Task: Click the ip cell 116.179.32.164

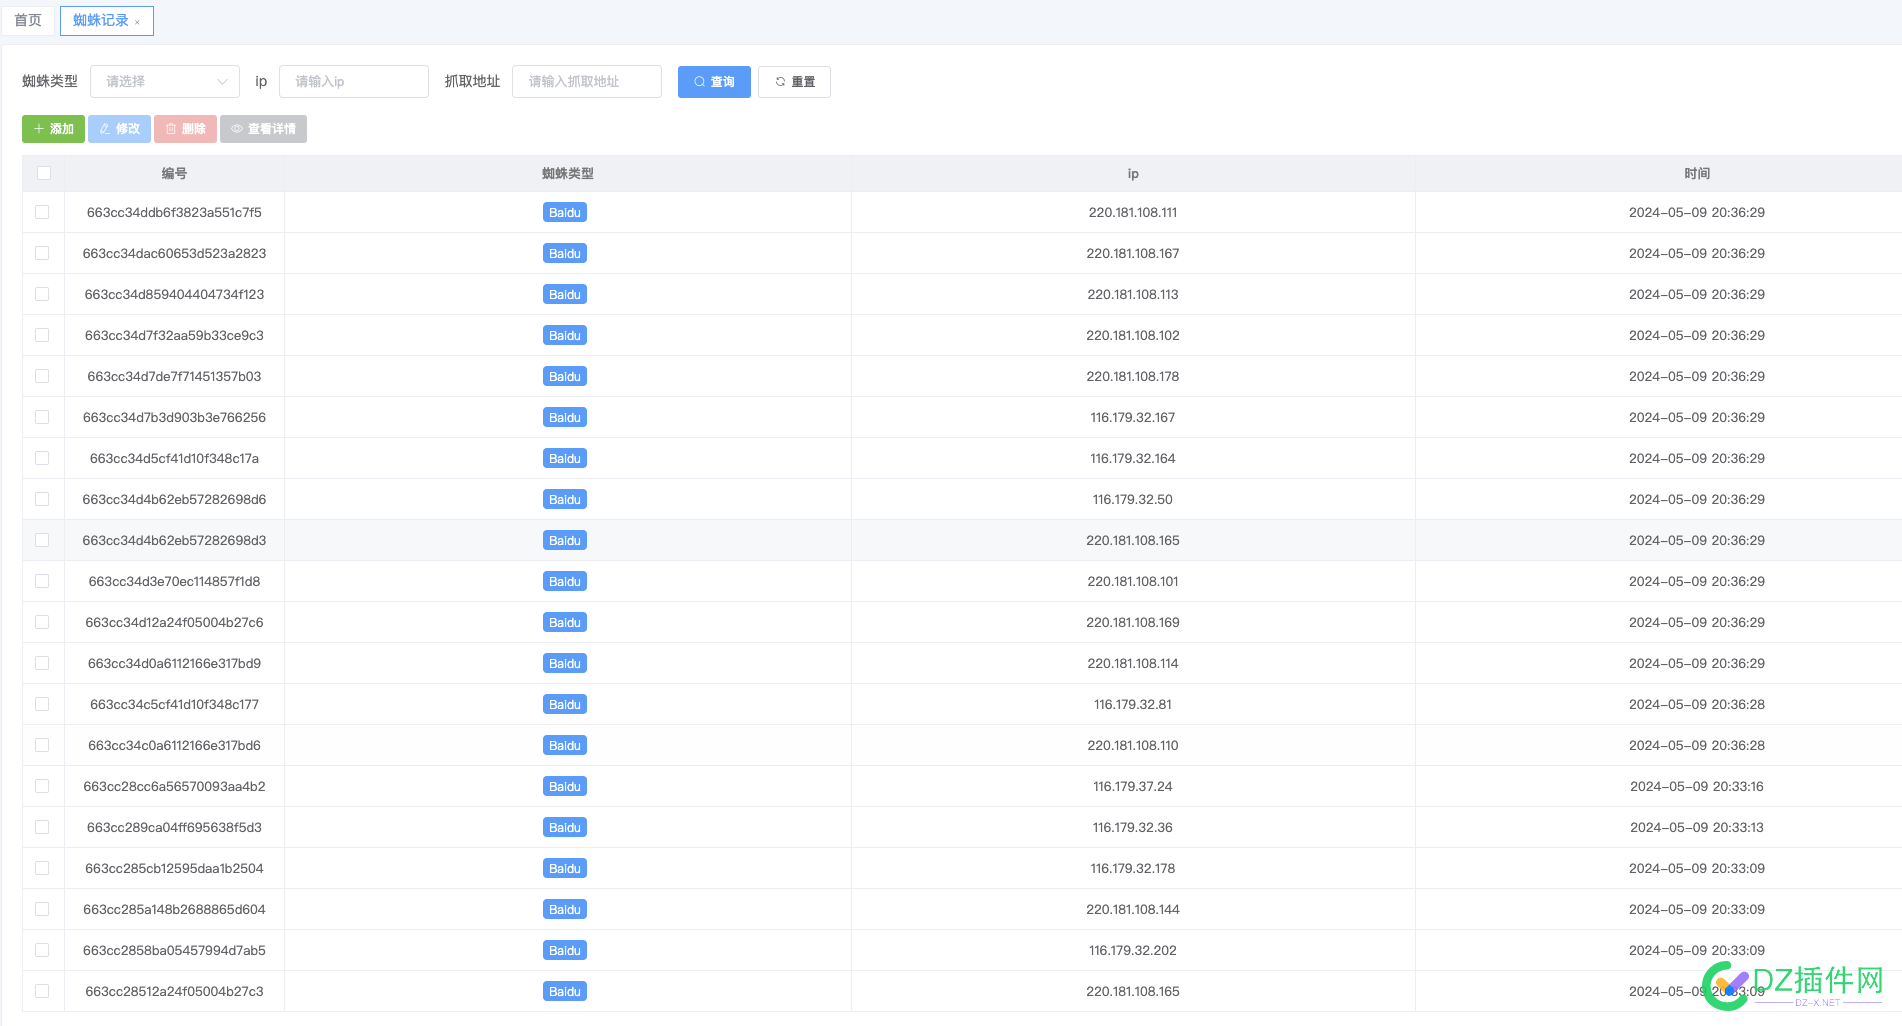Action: [x=1133, y=458]
